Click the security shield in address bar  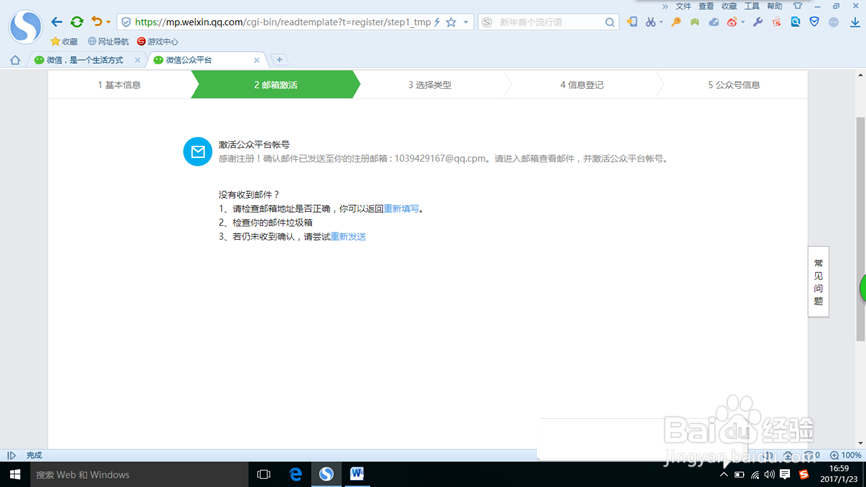(x=126, y=22)
